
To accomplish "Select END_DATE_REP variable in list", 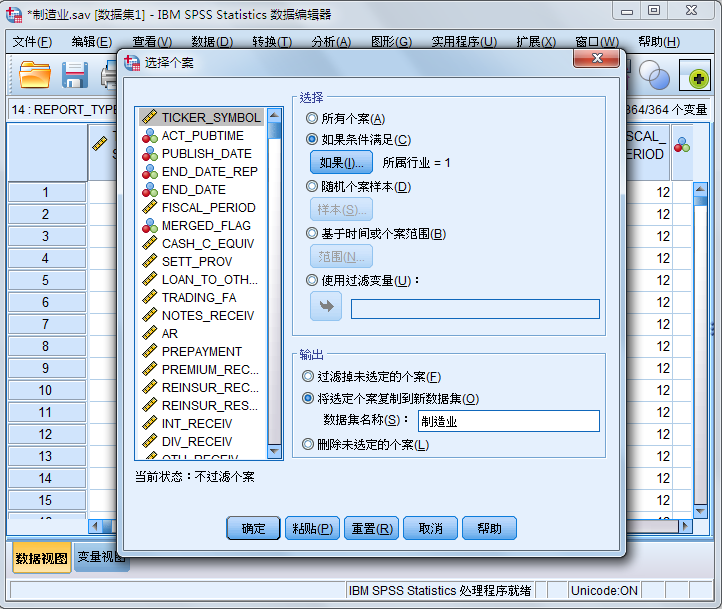I will (201, 171).
